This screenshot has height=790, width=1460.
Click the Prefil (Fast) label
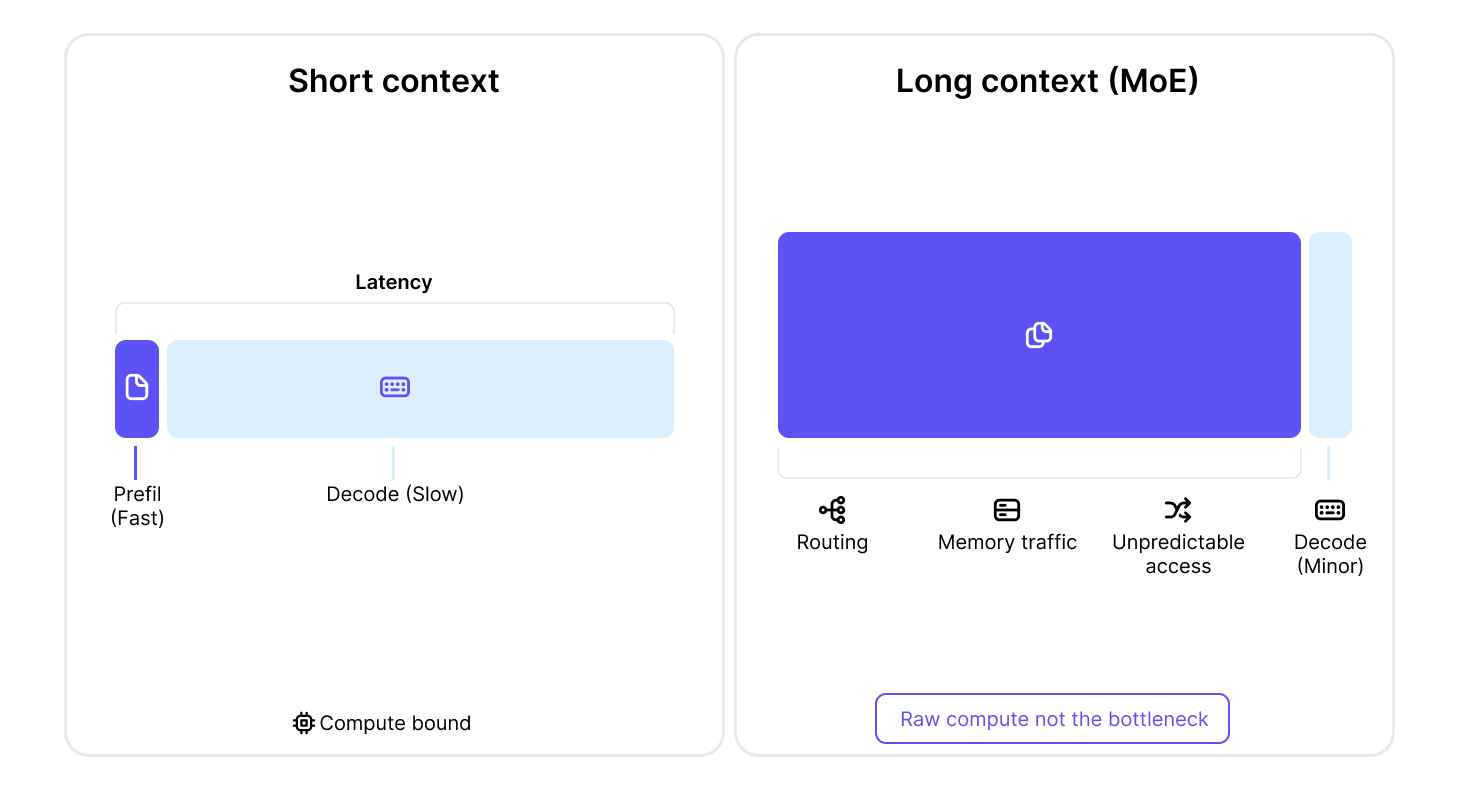coord(137,506)
